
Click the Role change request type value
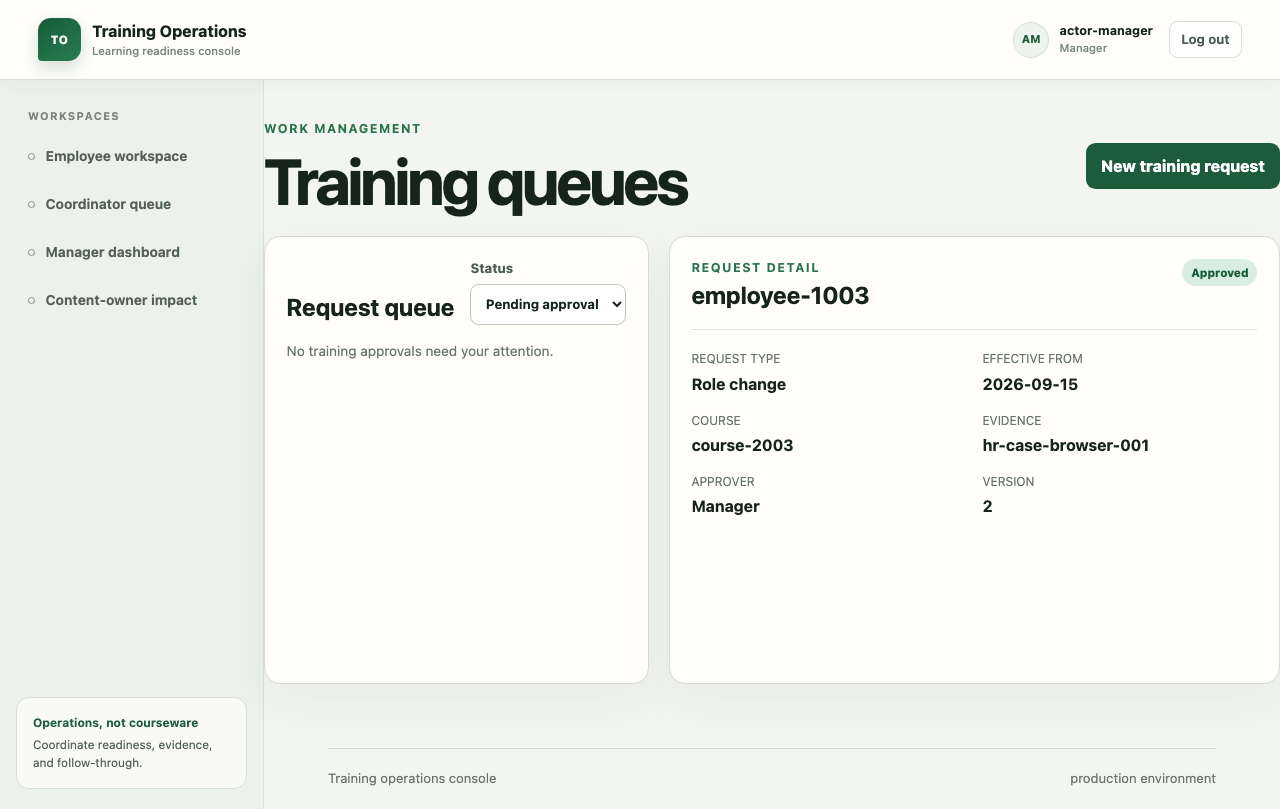739,384
